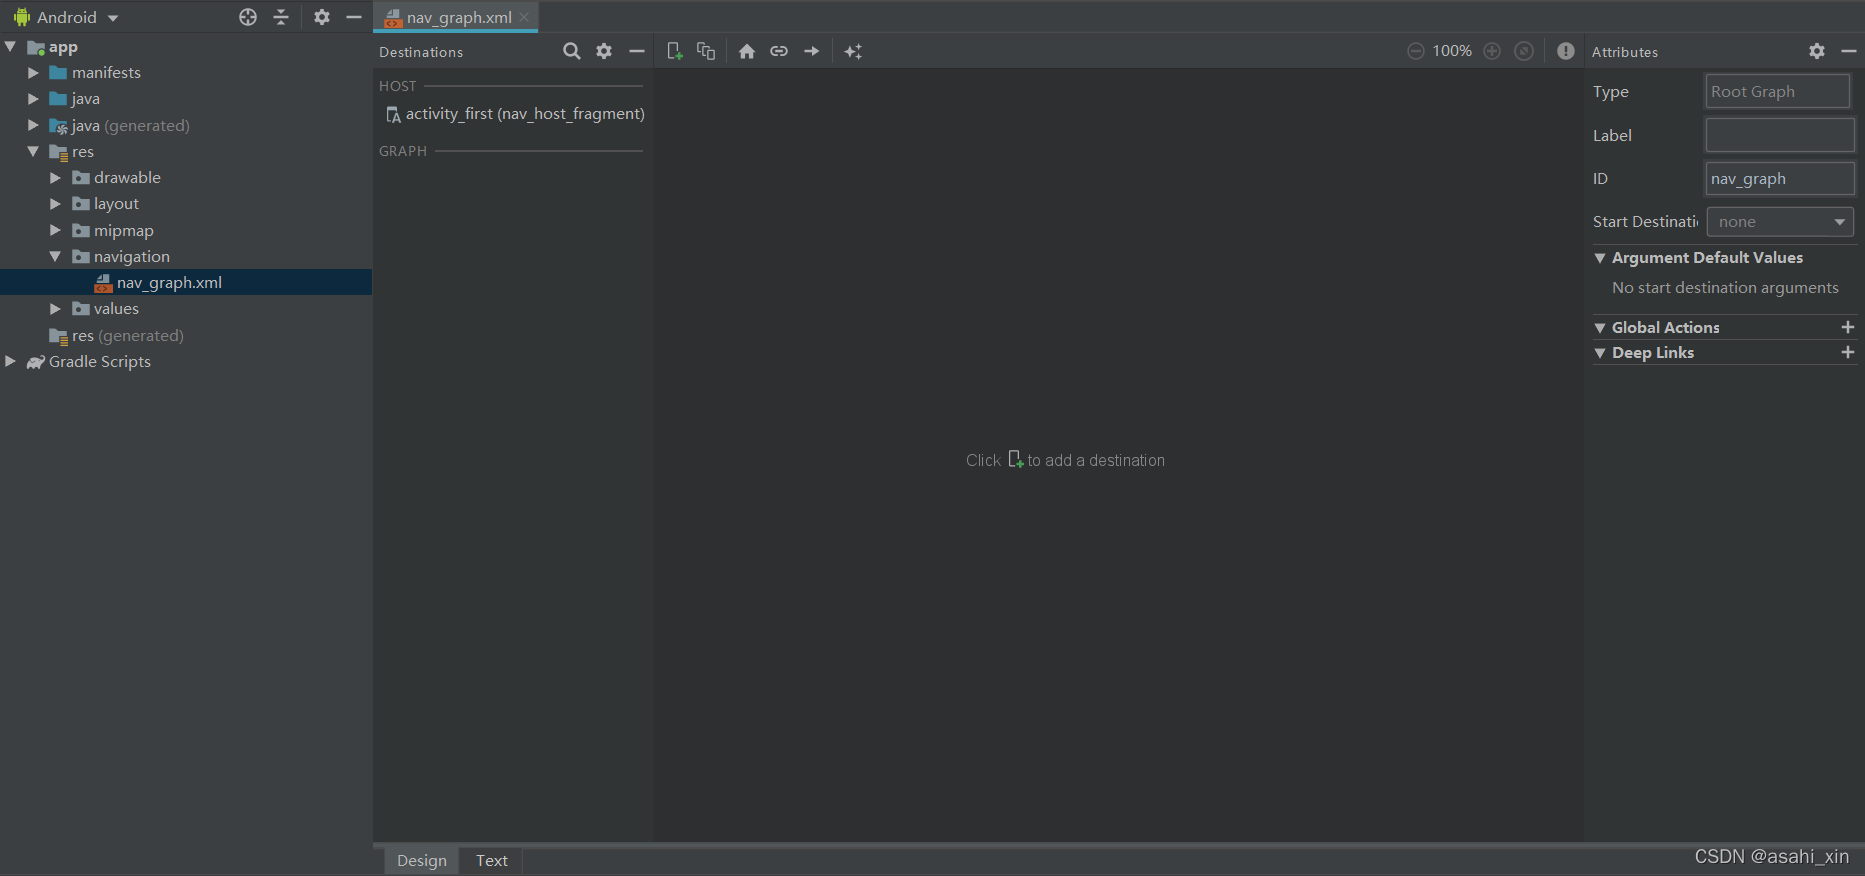Hide the Destinations panel

637,51
